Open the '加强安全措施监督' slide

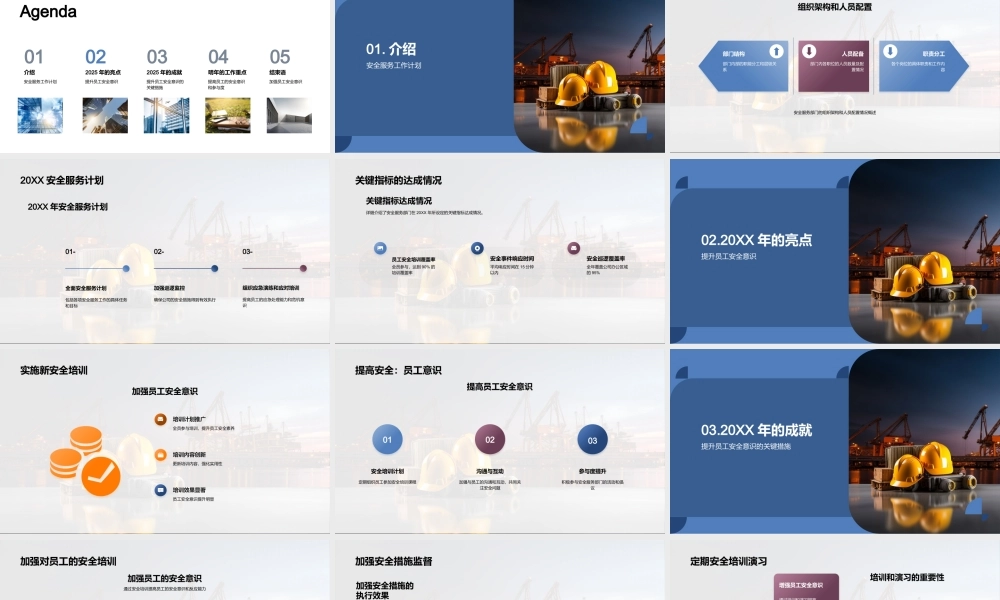499,569
